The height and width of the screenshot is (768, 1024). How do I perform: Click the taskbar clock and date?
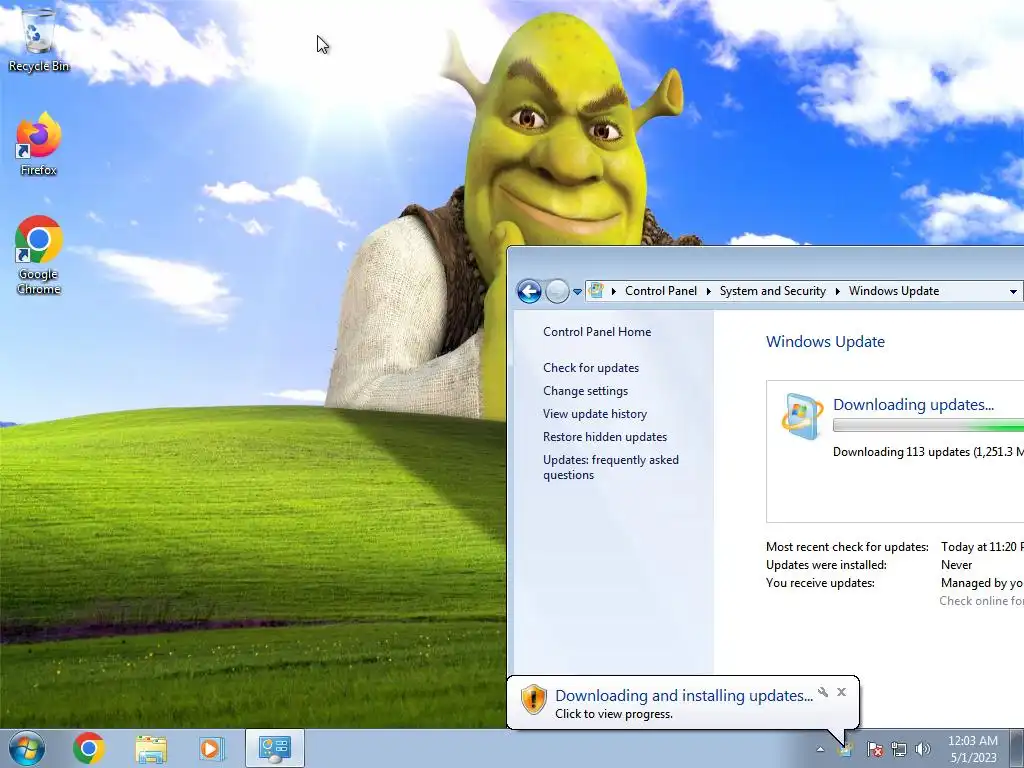pyautogui.click(x=973, y=749)
